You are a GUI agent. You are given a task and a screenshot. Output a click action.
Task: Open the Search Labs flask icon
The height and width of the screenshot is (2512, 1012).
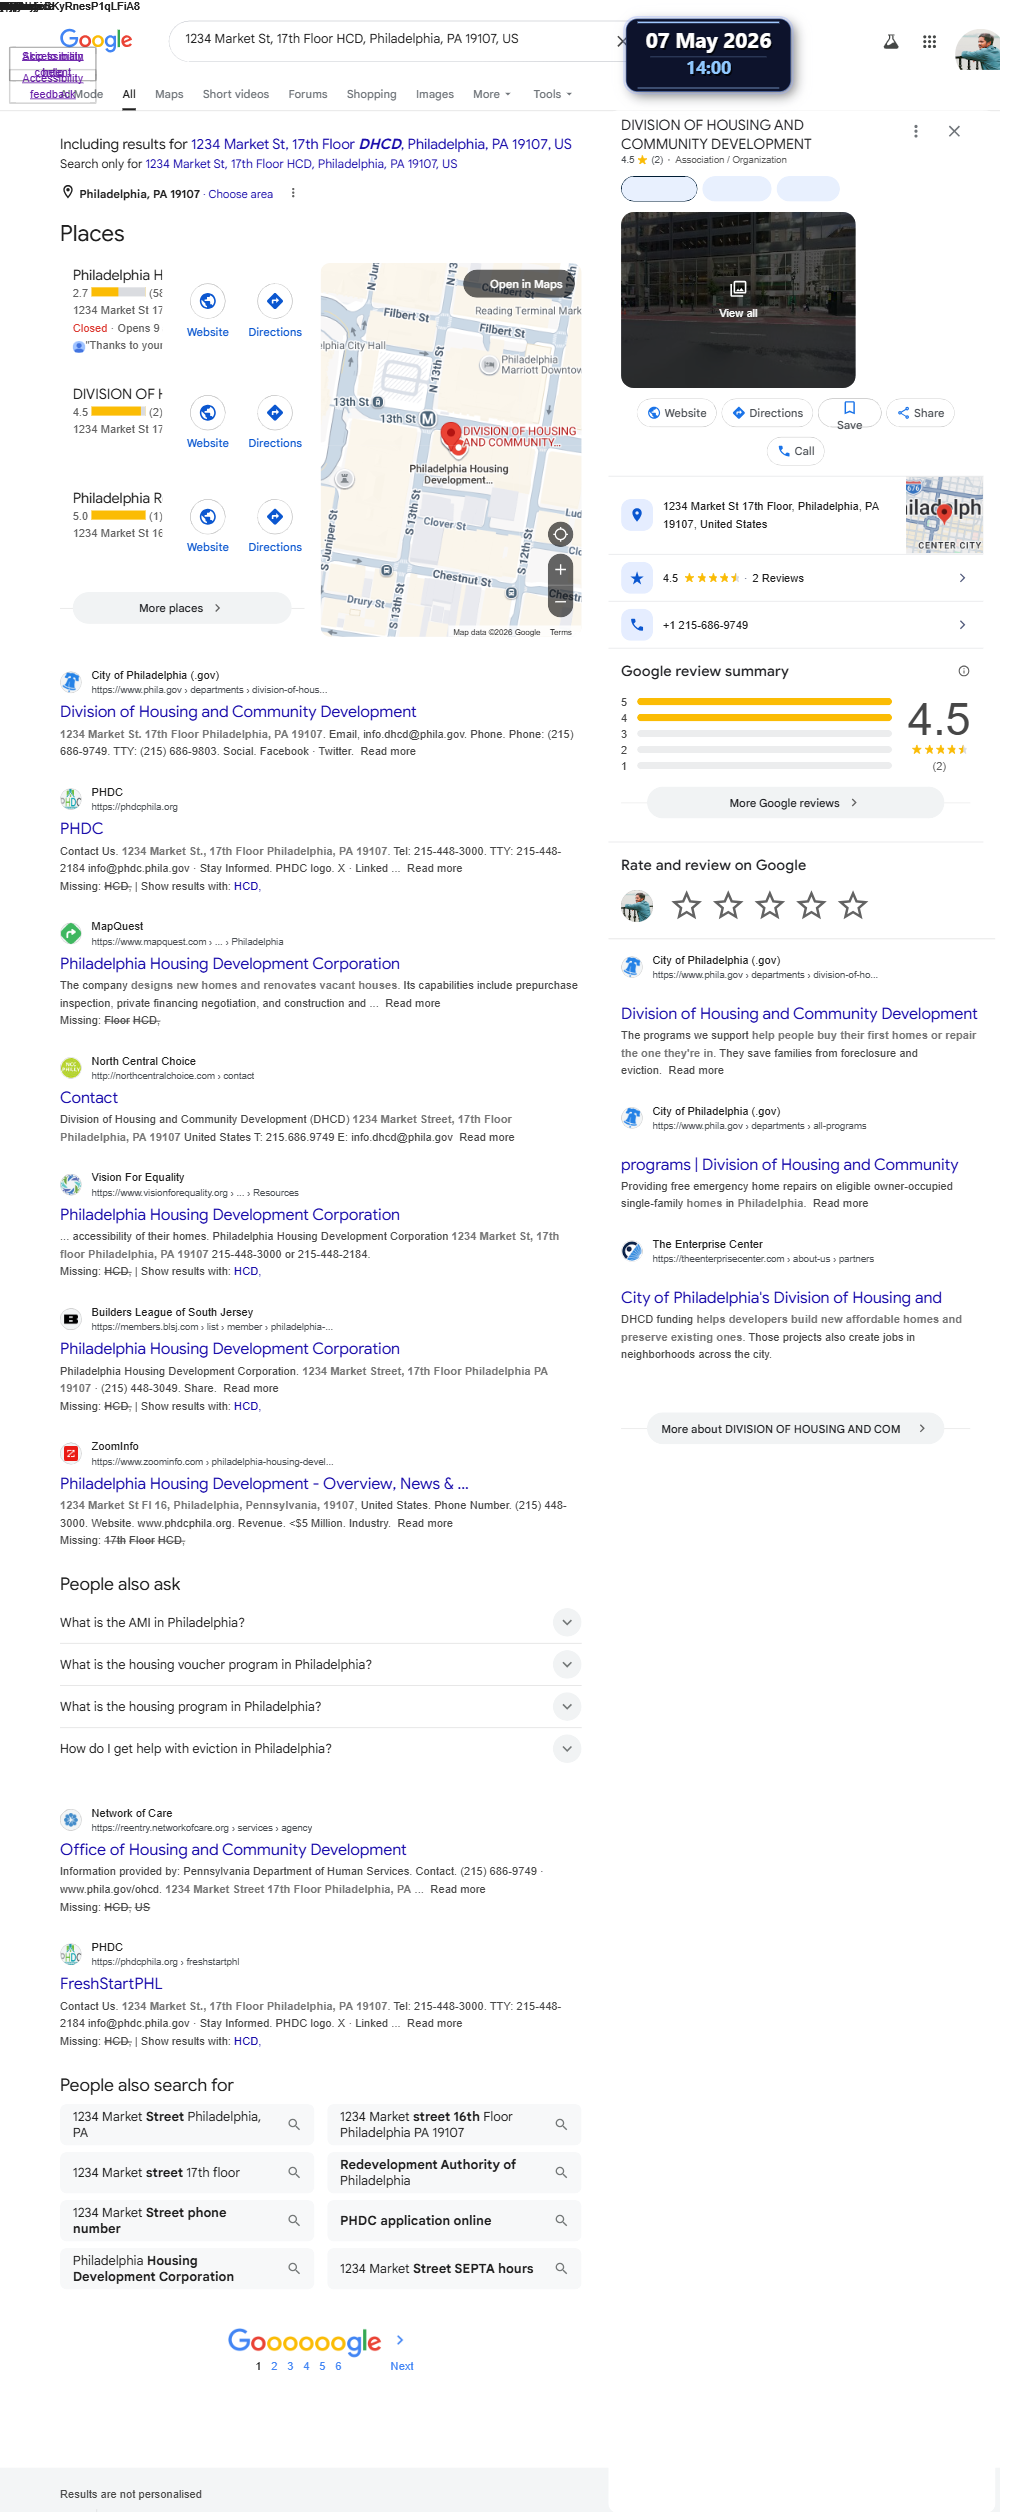(890, 42)
